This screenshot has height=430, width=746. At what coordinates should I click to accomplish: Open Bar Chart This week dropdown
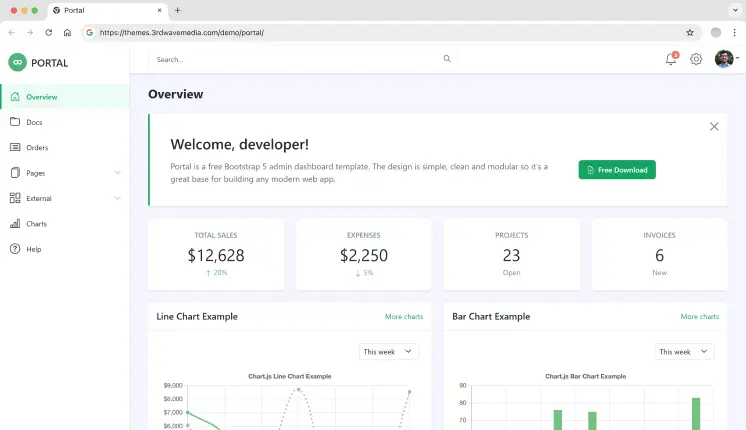point(685,352)
